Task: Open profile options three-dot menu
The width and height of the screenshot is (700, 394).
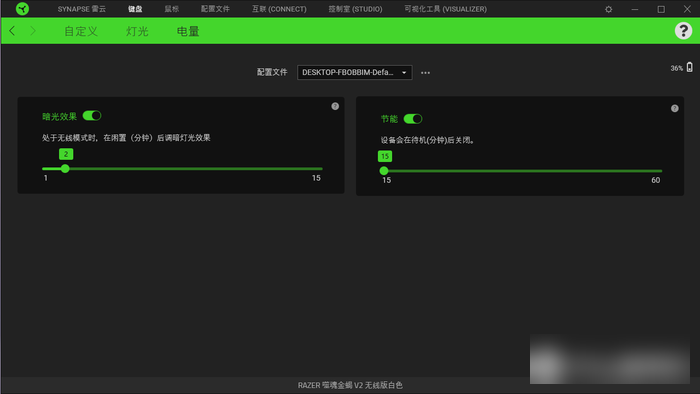Action: tap(425, 73)
